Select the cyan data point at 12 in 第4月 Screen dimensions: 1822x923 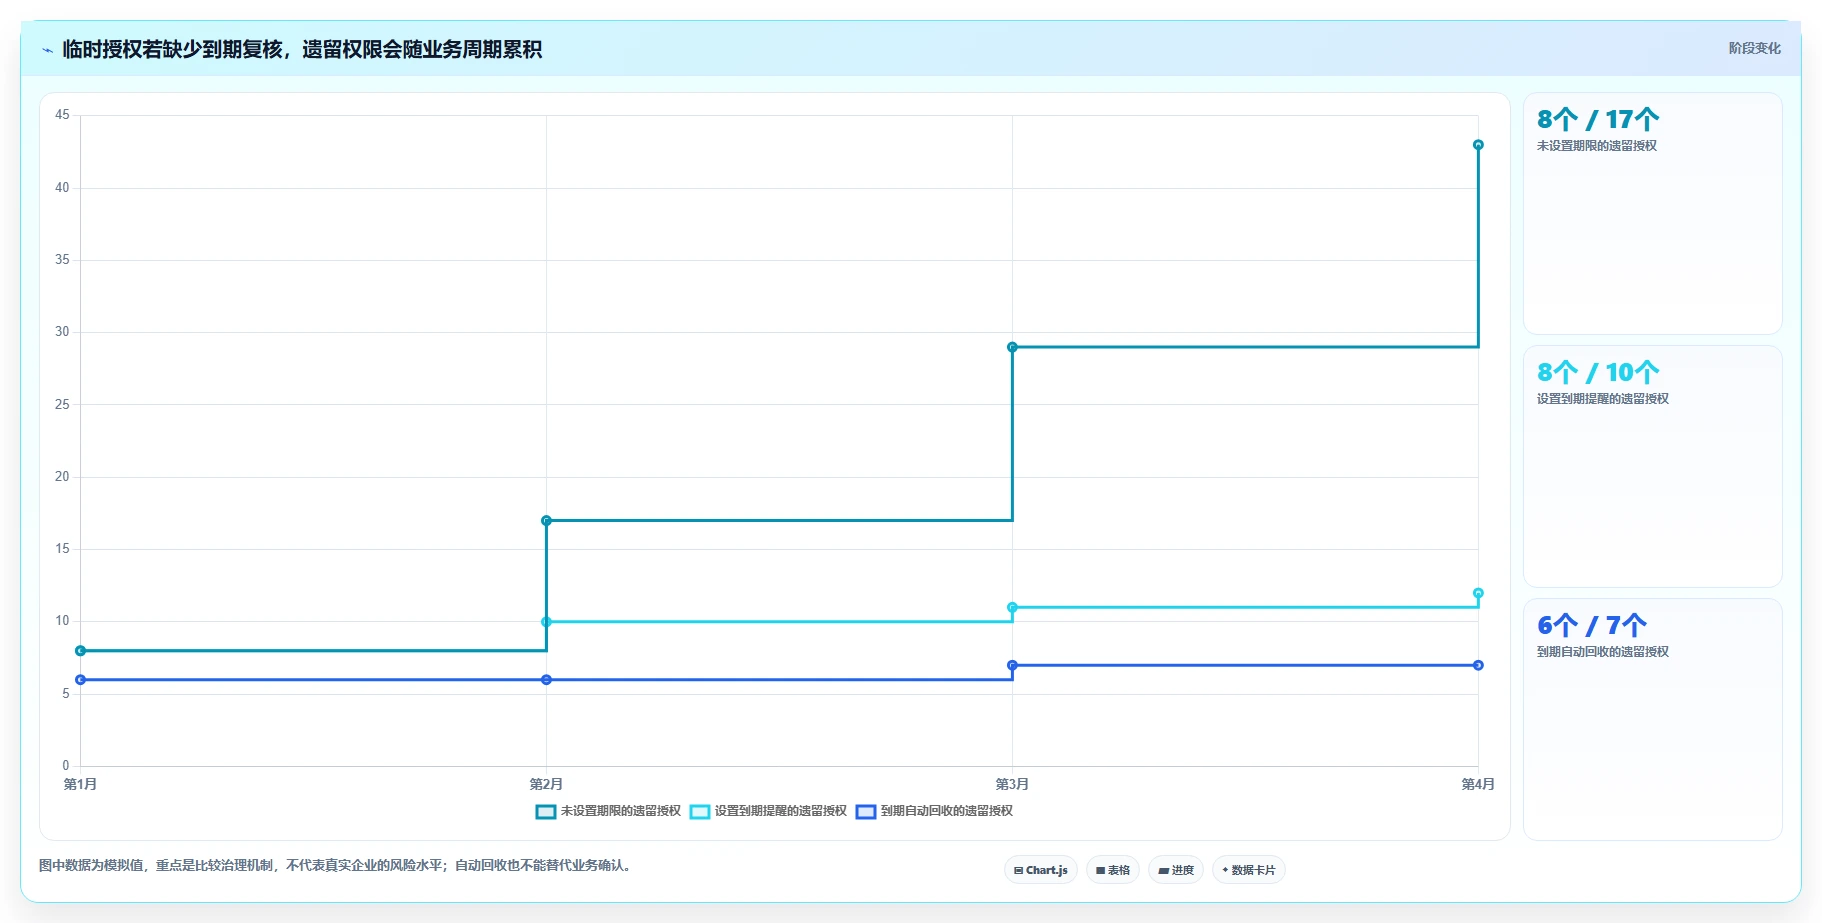click(1478, 593)
